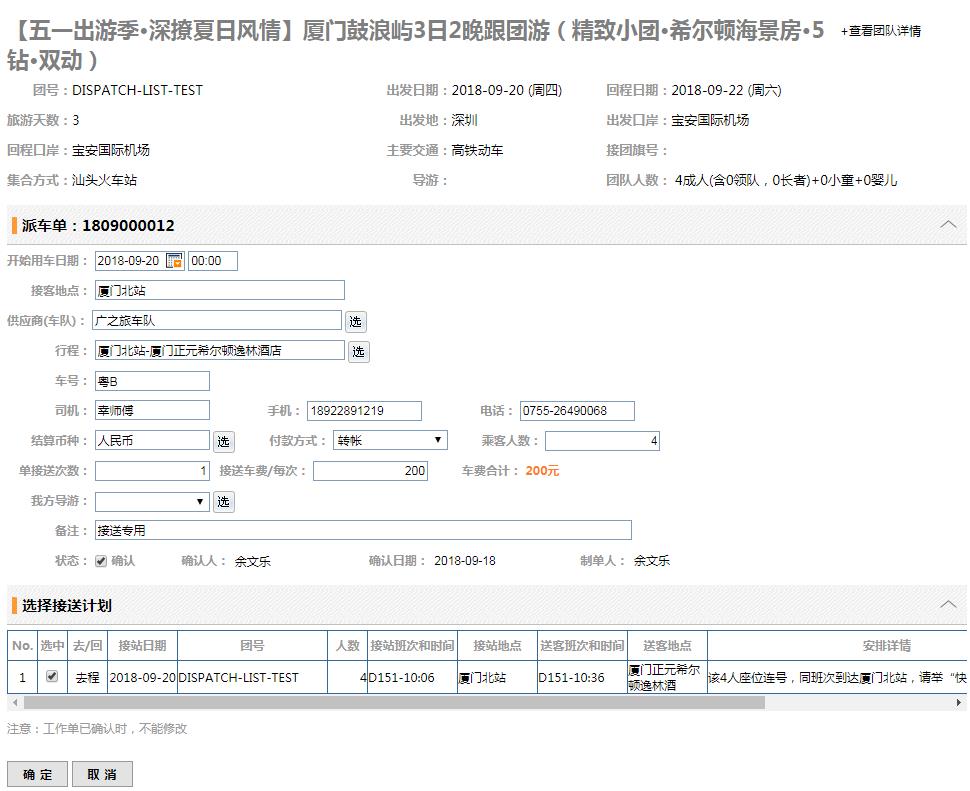Click the D151-10:06 cell
Image resolution: width=970 pixels, height=791 pixels.
point(412,677)
